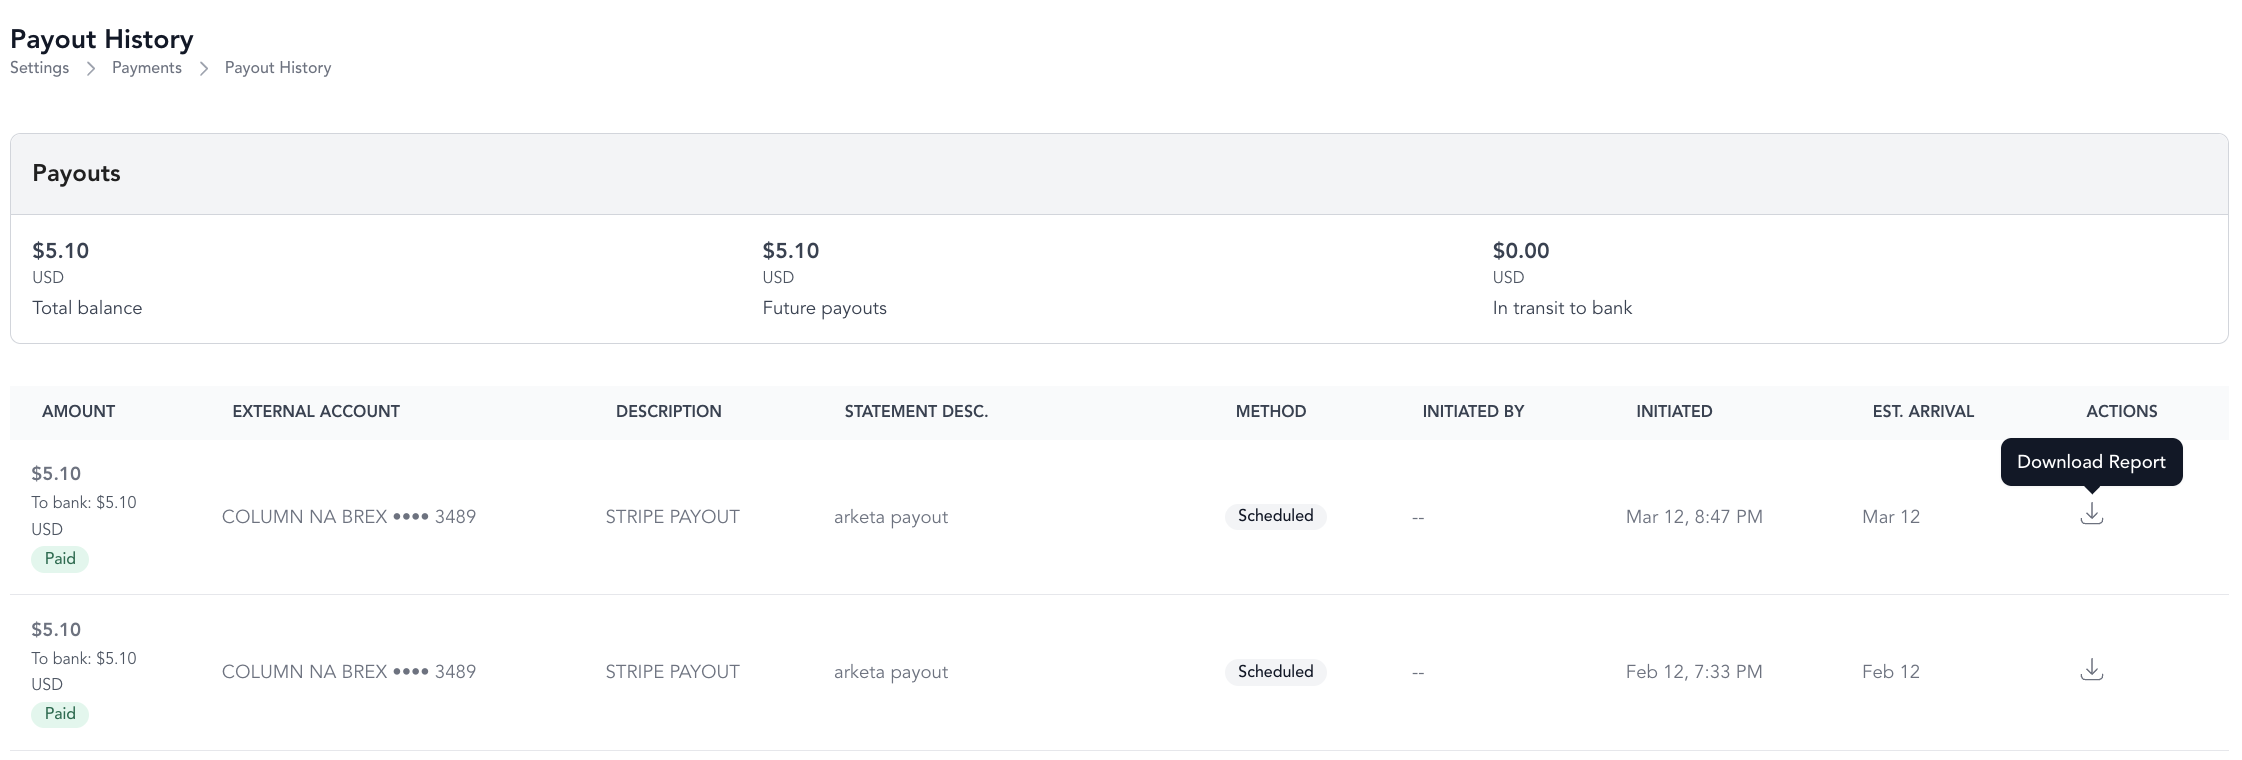The image size is (2242, 760).
Task: Download report for Mar 12 payout
Action: coord(2091,514)
